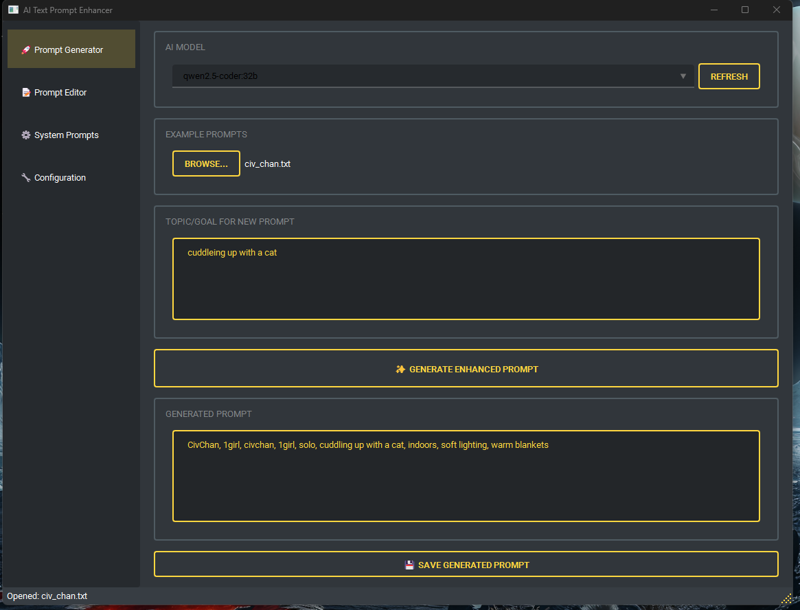Click the 'AI MODEL' section label
The height and width of the screenshot is (610, 800).
185,47
